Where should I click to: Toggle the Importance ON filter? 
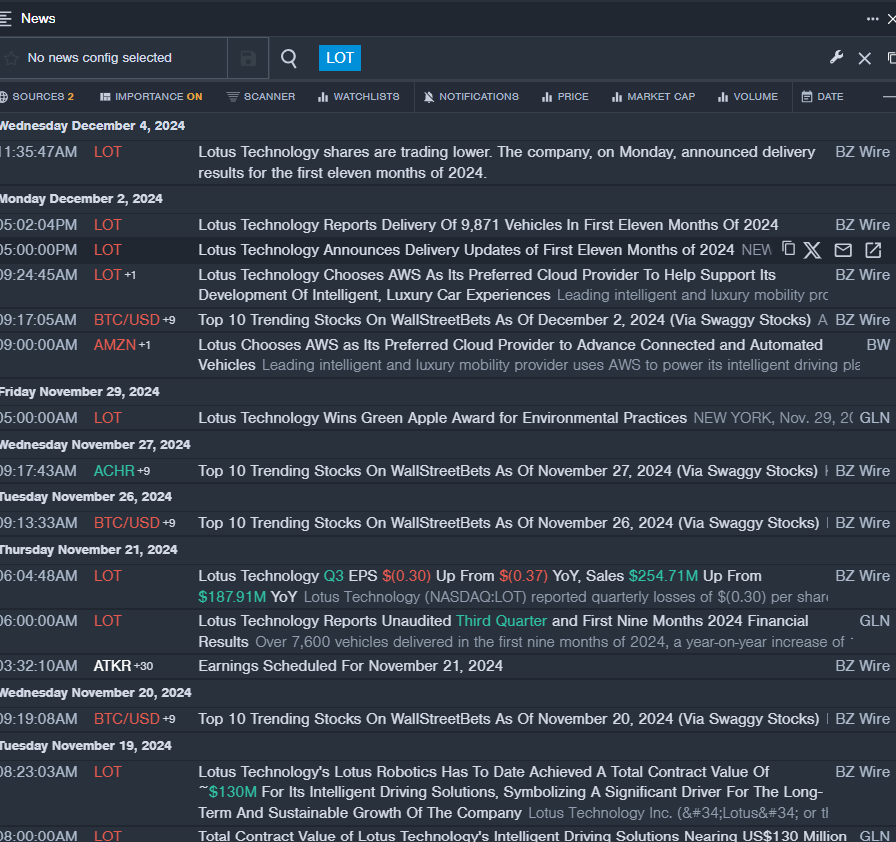(151, 97)
